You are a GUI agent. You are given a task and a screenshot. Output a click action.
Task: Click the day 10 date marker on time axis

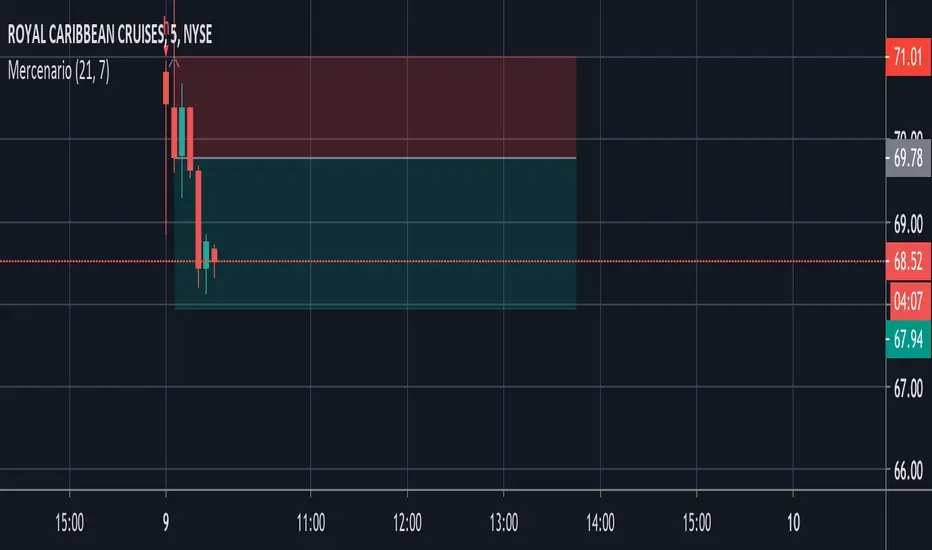[792, 520]
